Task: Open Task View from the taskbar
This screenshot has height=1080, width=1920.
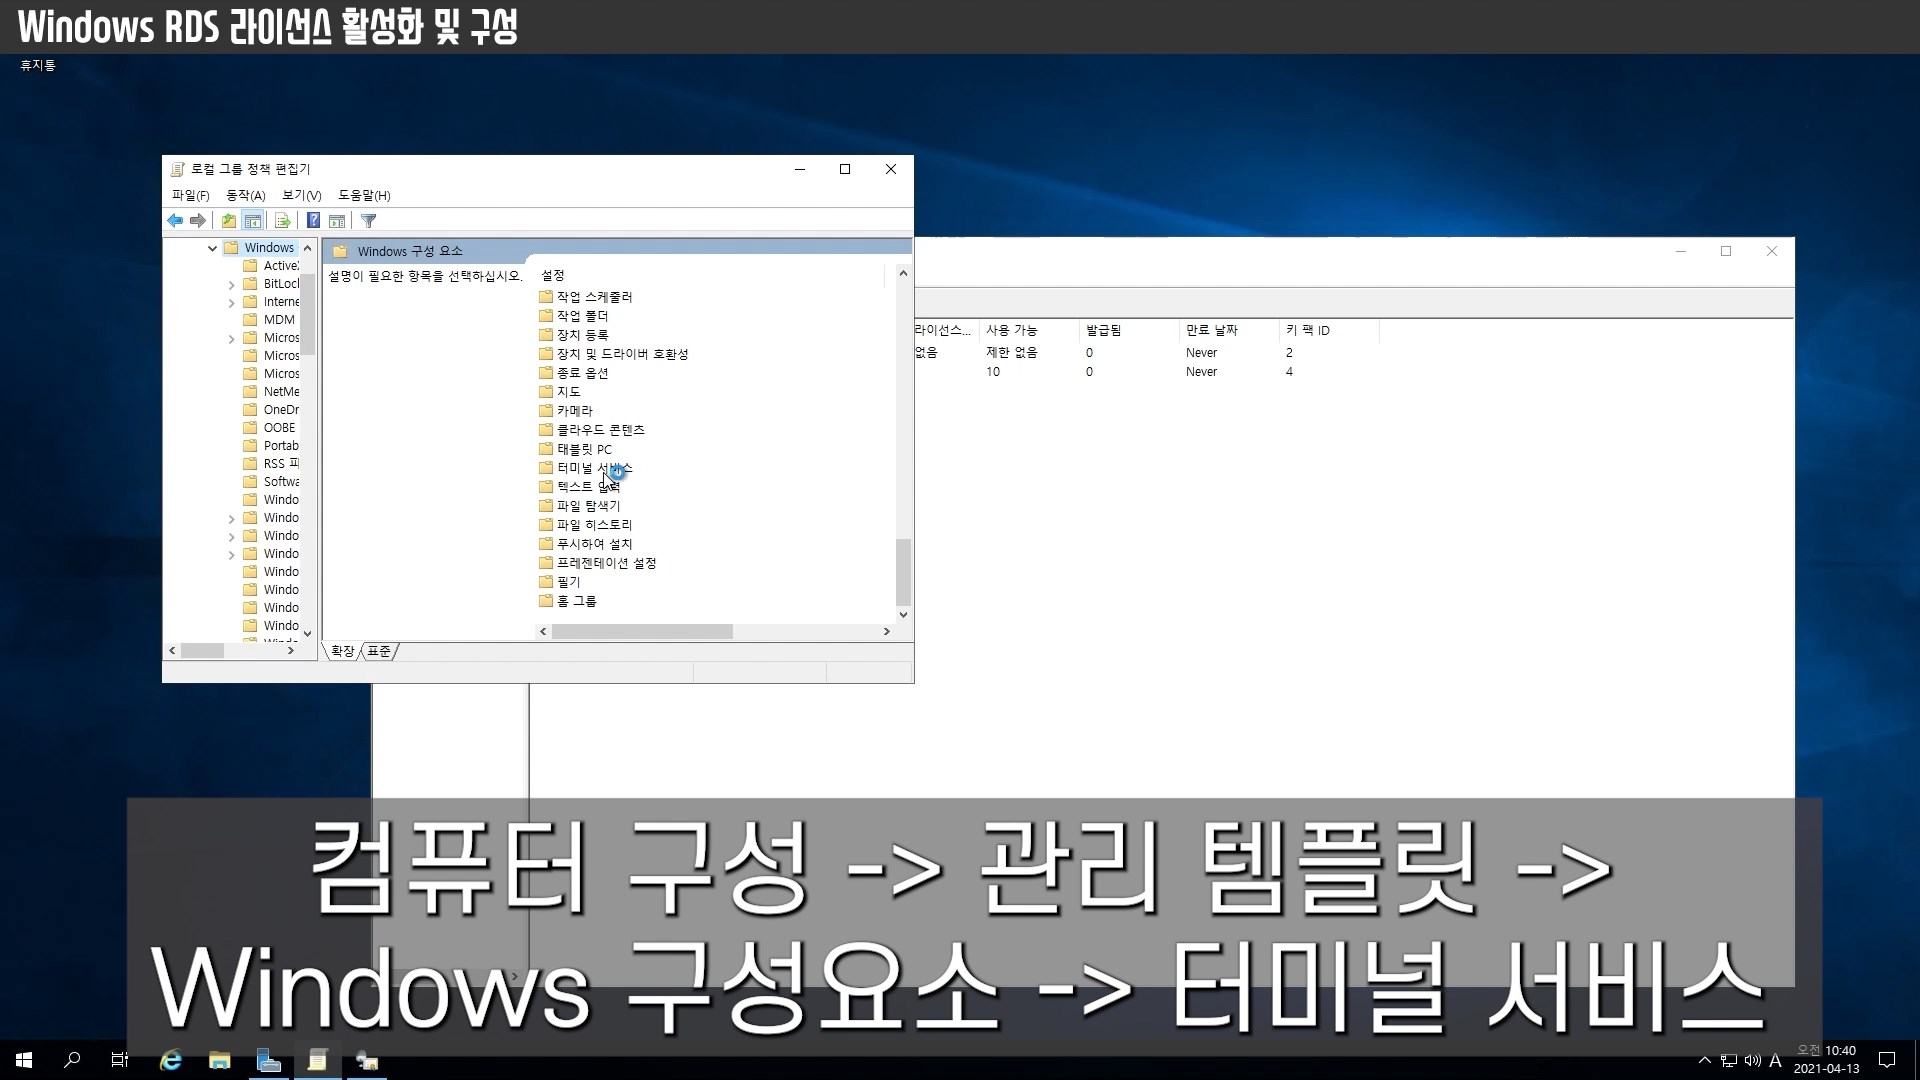Action: point(120,1060)
